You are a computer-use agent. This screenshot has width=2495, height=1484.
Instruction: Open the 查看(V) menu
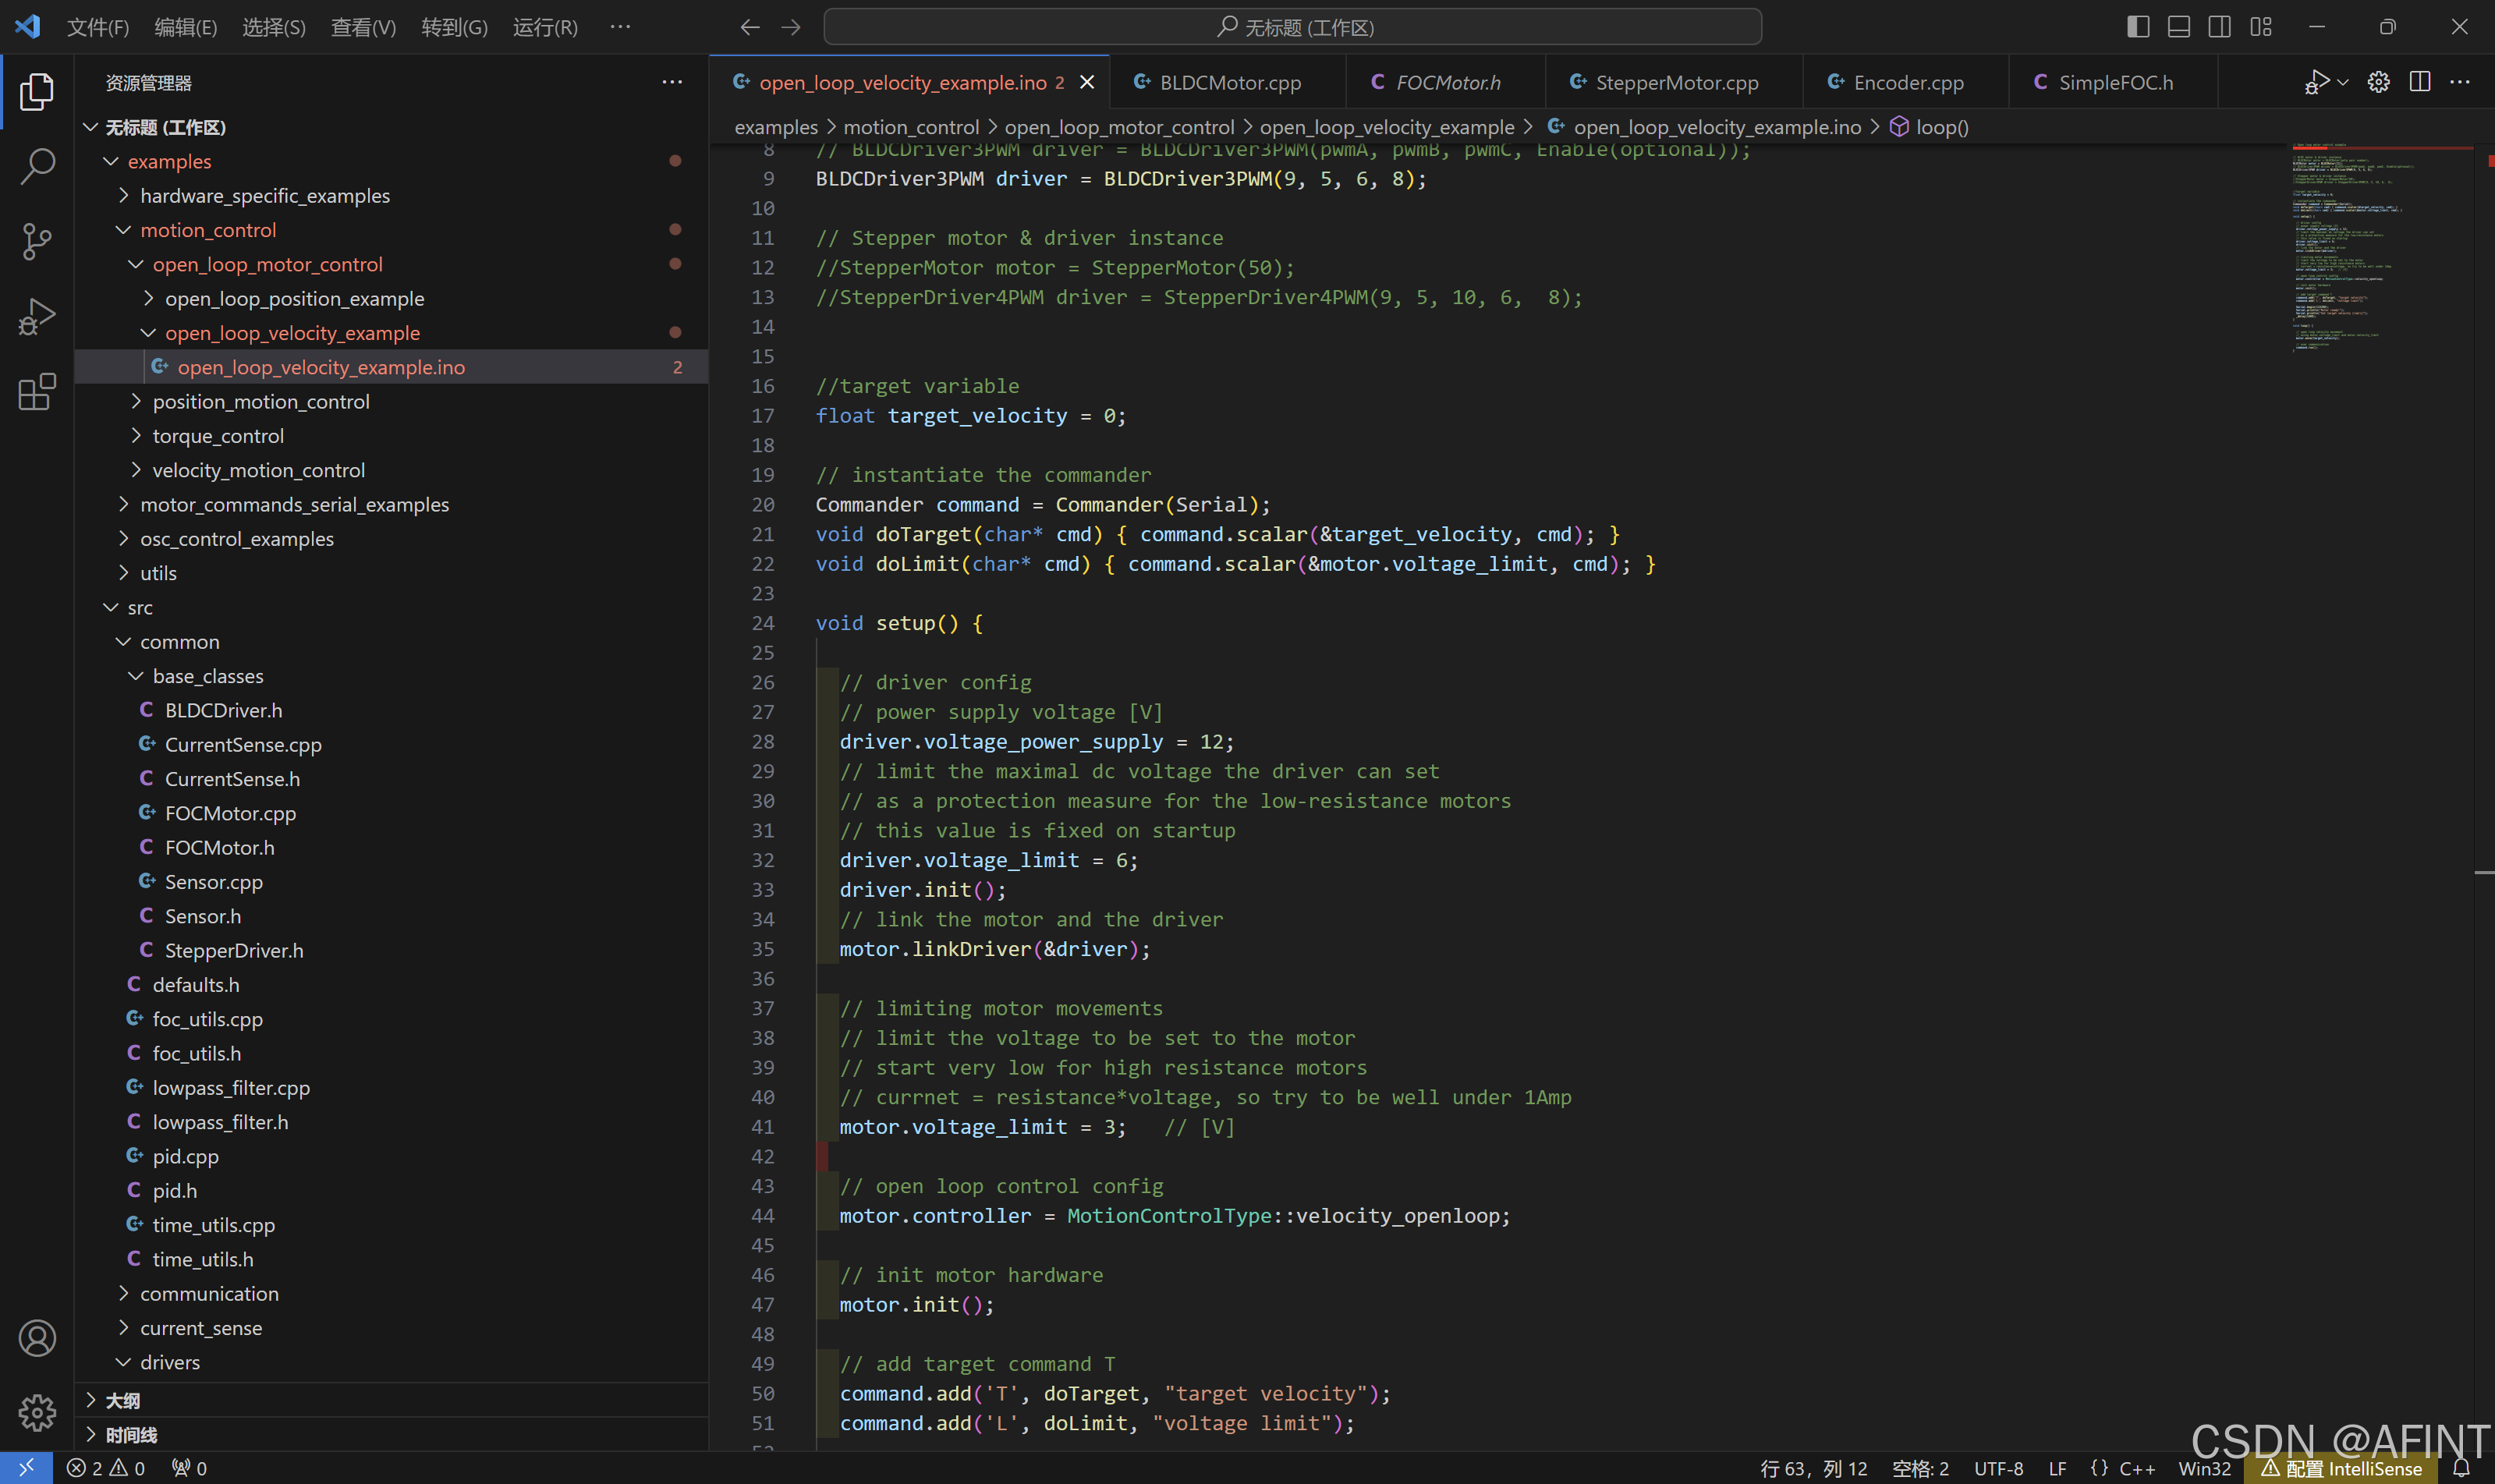364,27
